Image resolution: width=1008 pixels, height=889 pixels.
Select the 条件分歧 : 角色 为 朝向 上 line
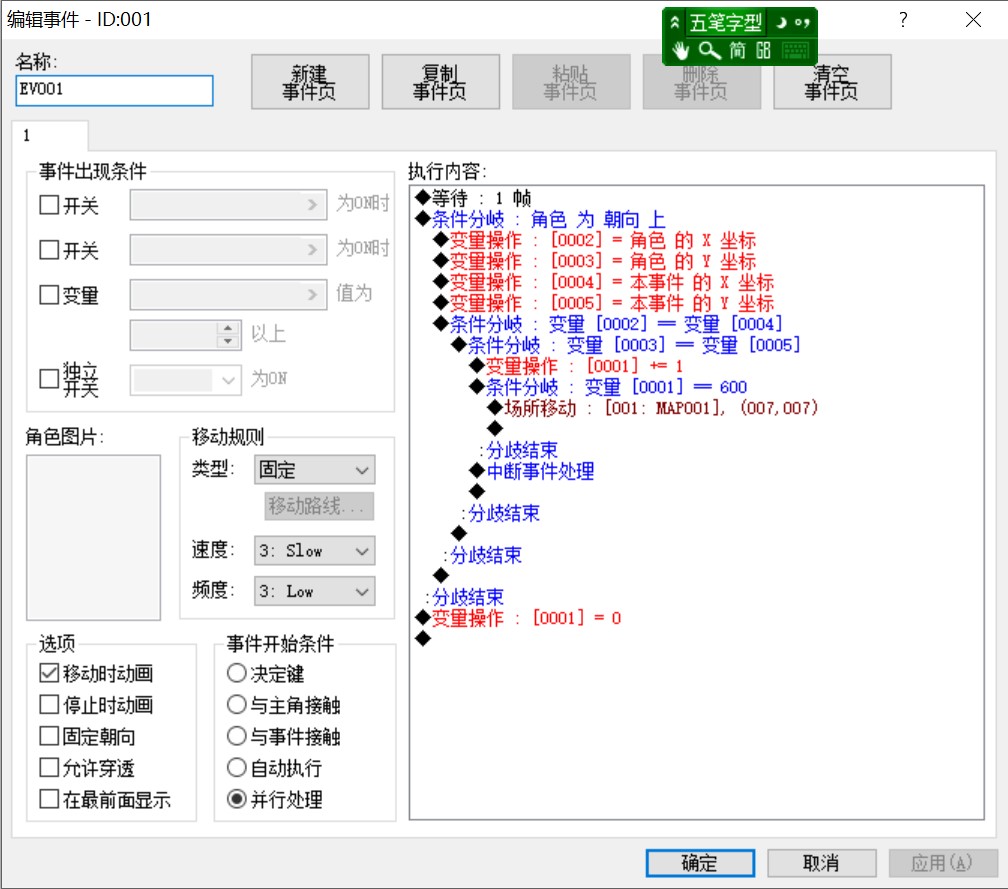pos(540,219)
